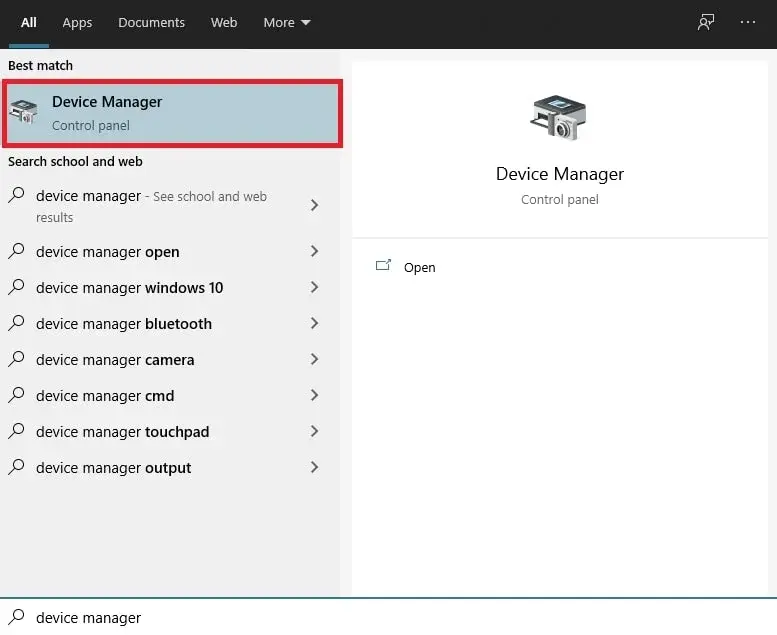Expand arrow for 'device manager windows 10'

(x=314, y=287)
